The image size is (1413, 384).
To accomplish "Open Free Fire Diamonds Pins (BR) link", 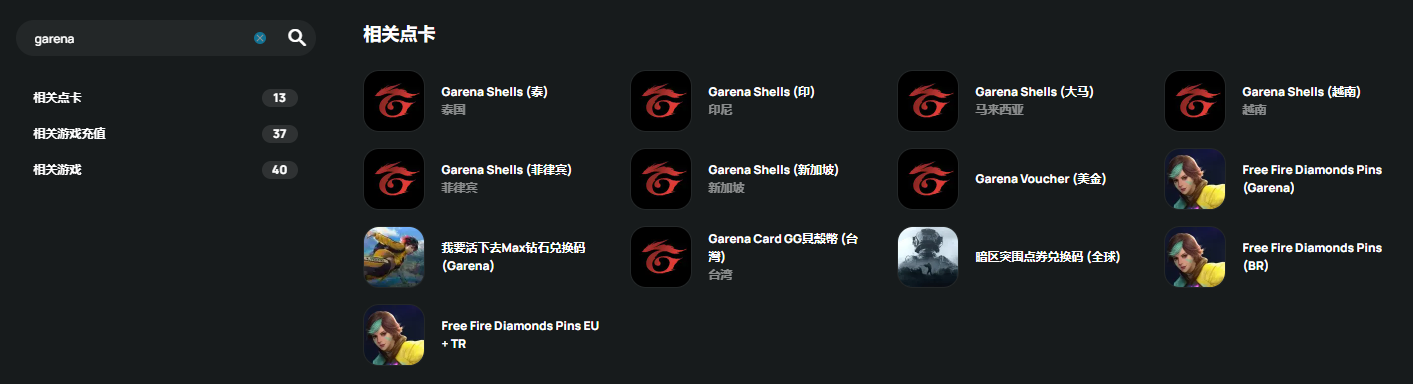I will pyautogui.click(x=1312, y=257).
